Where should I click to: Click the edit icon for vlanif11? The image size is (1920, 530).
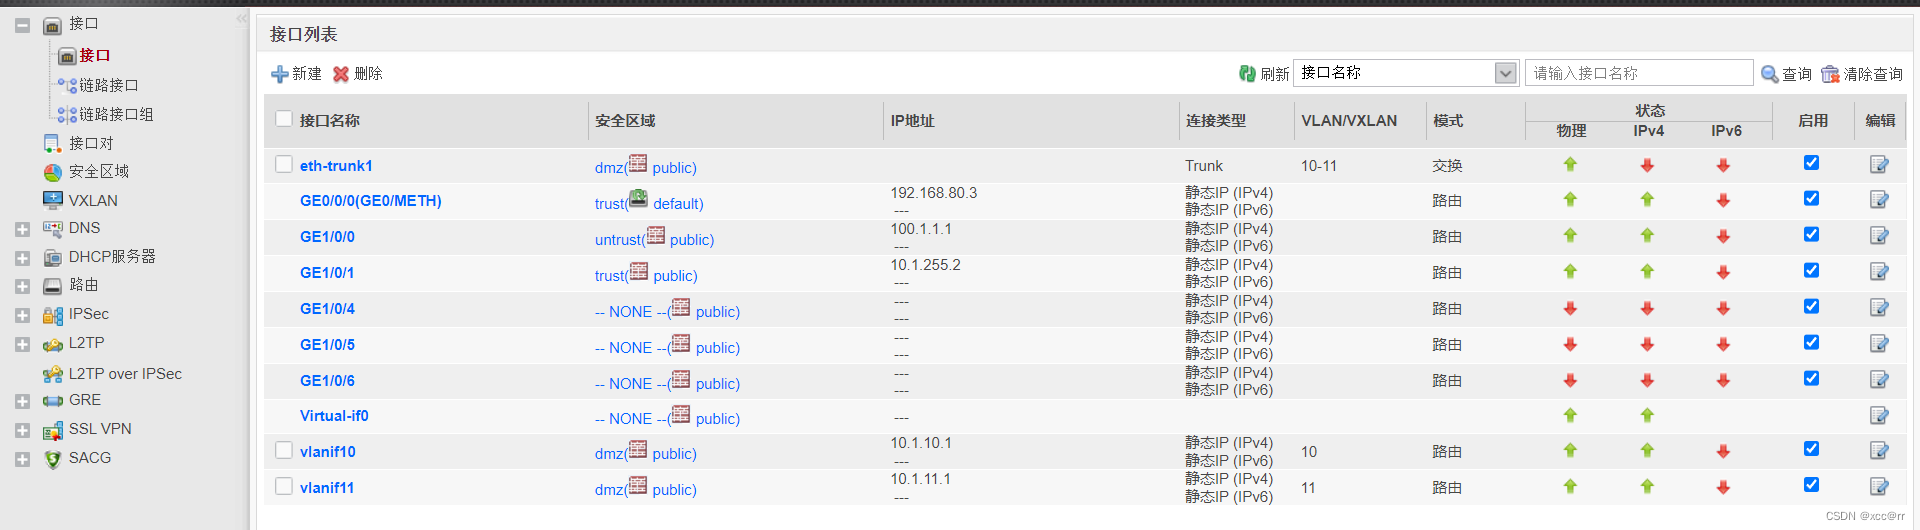click(x=1879, y=487)
